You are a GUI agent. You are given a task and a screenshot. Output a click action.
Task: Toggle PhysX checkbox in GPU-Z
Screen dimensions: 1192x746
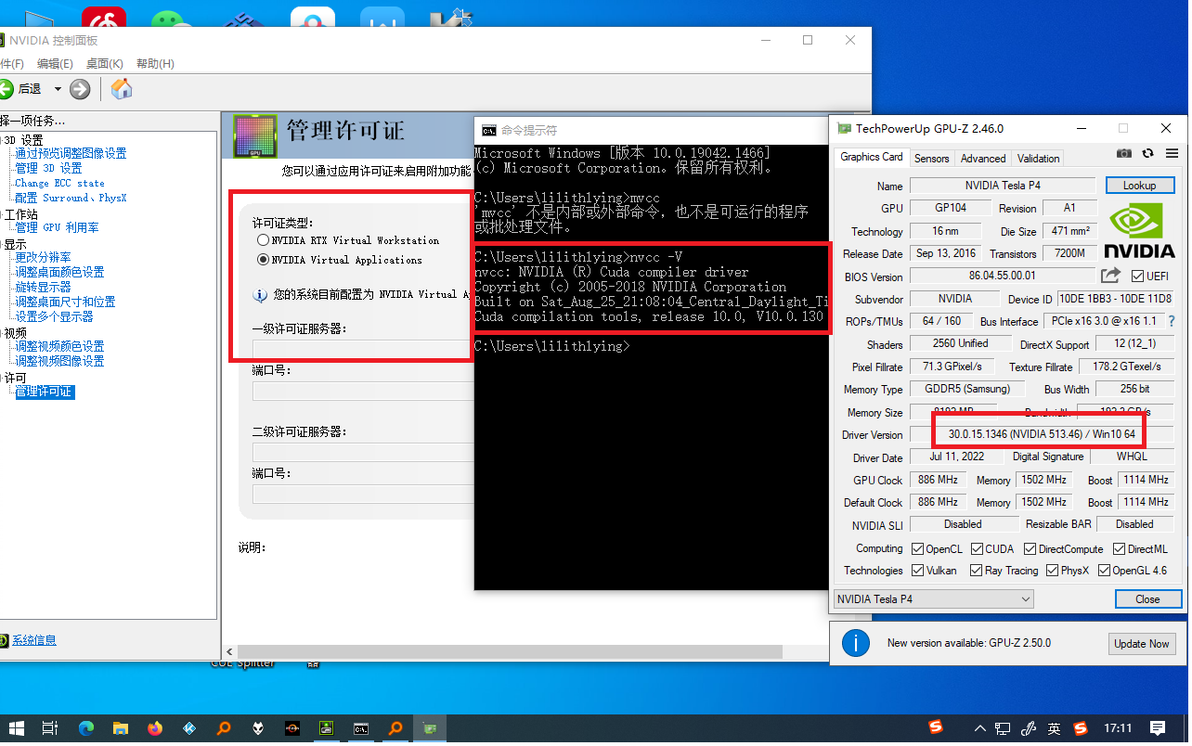1052,570
